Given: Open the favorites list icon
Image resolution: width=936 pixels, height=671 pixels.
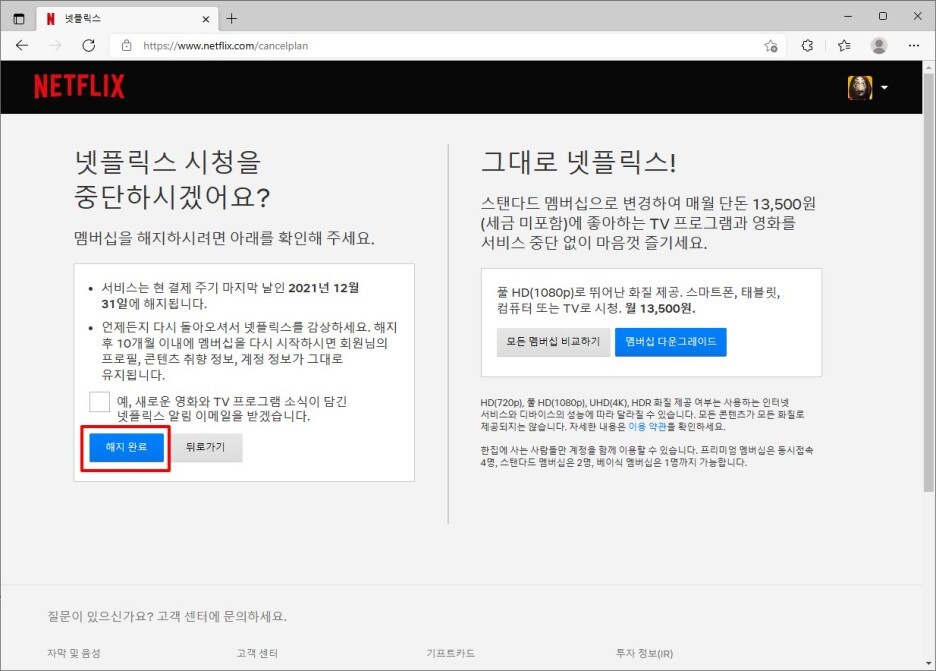Looking at the screenshot, I should (x=843, y=45).
